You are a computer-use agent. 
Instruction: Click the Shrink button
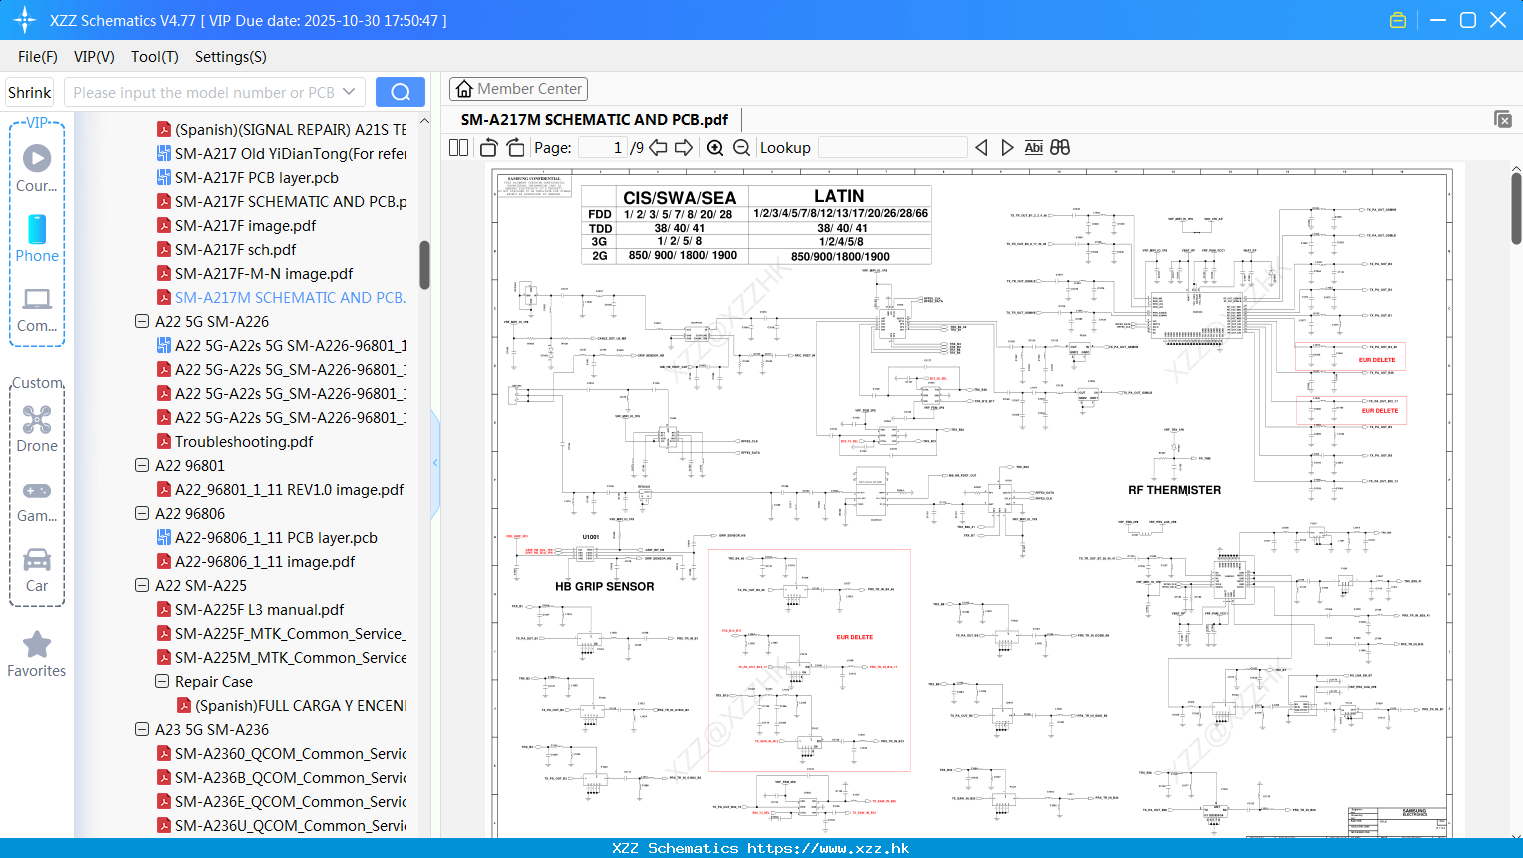pyautogui.click(x=29, y=92)
